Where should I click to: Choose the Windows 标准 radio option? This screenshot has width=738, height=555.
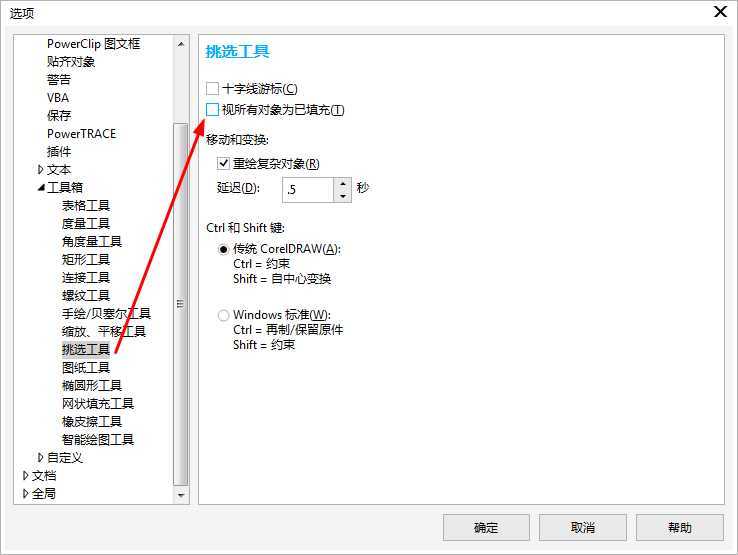[224, 315]
